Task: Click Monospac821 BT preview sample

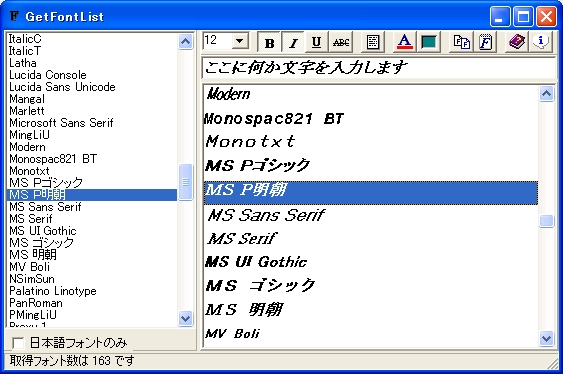Action: (274, 118)
